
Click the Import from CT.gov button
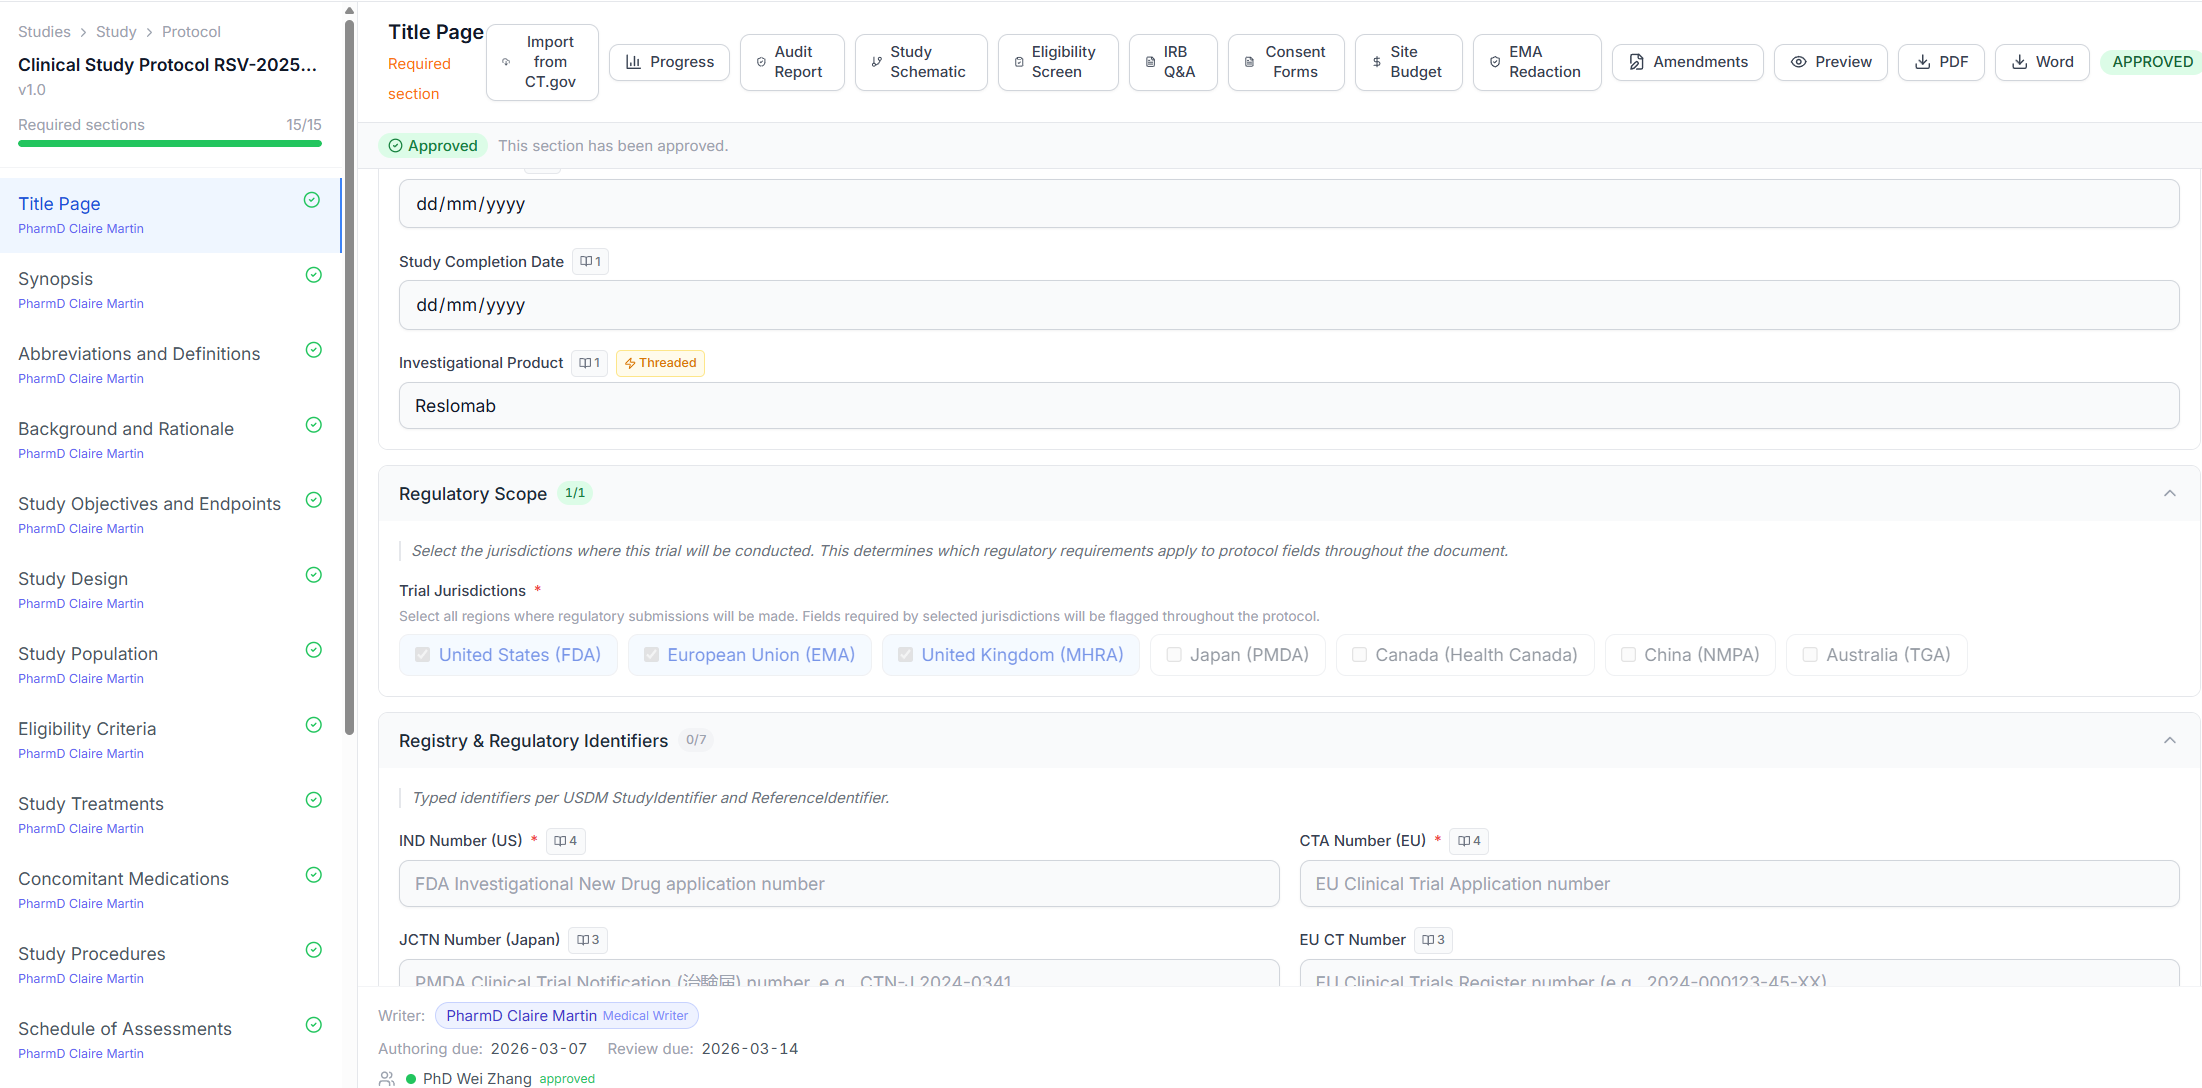tap(542, 62)
